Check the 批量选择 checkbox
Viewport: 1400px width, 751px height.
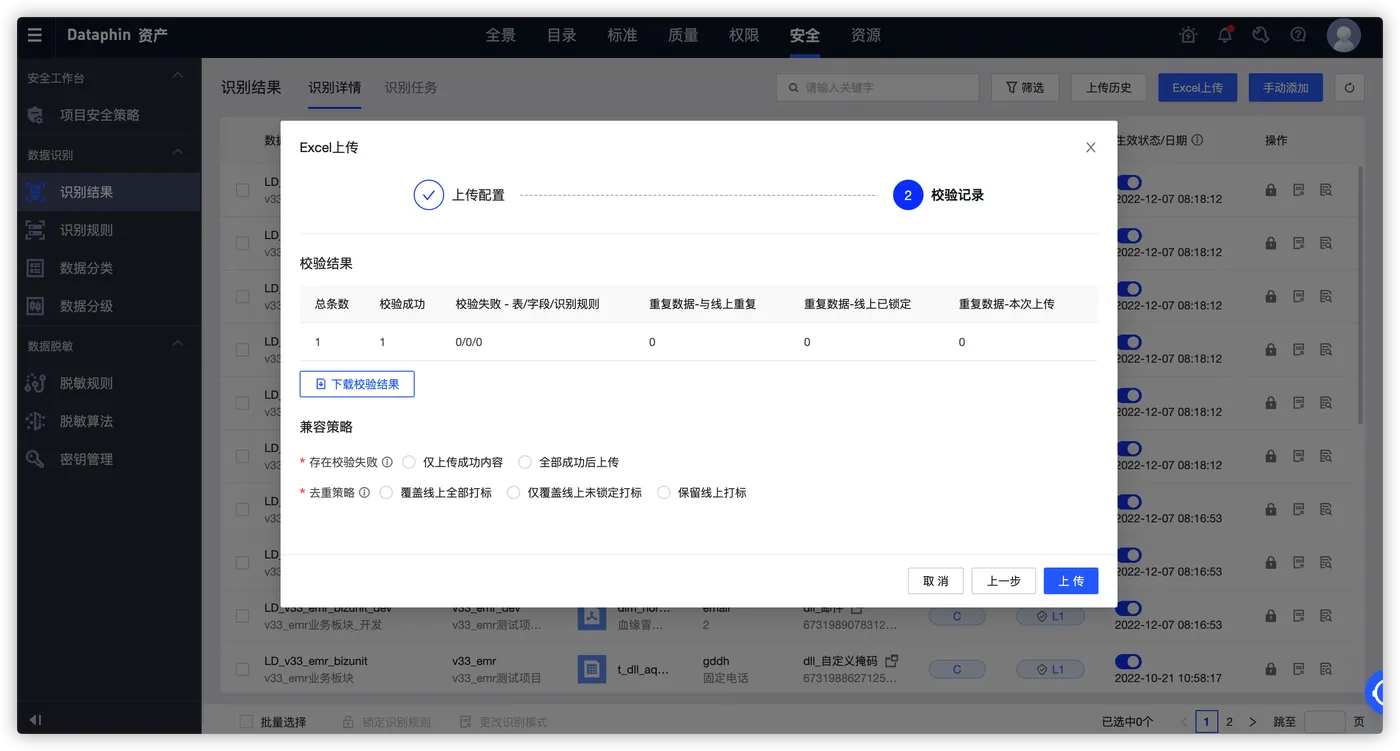[x=246, y=721]
